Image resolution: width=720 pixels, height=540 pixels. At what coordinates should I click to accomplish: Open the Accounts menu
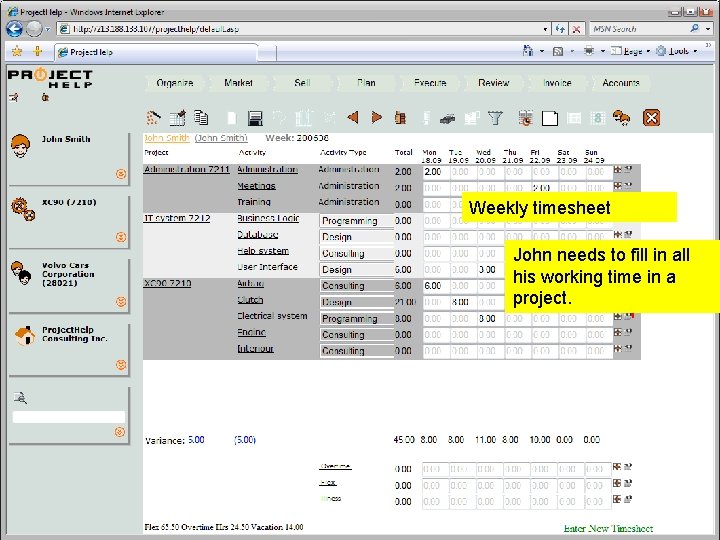click(621, 83)
